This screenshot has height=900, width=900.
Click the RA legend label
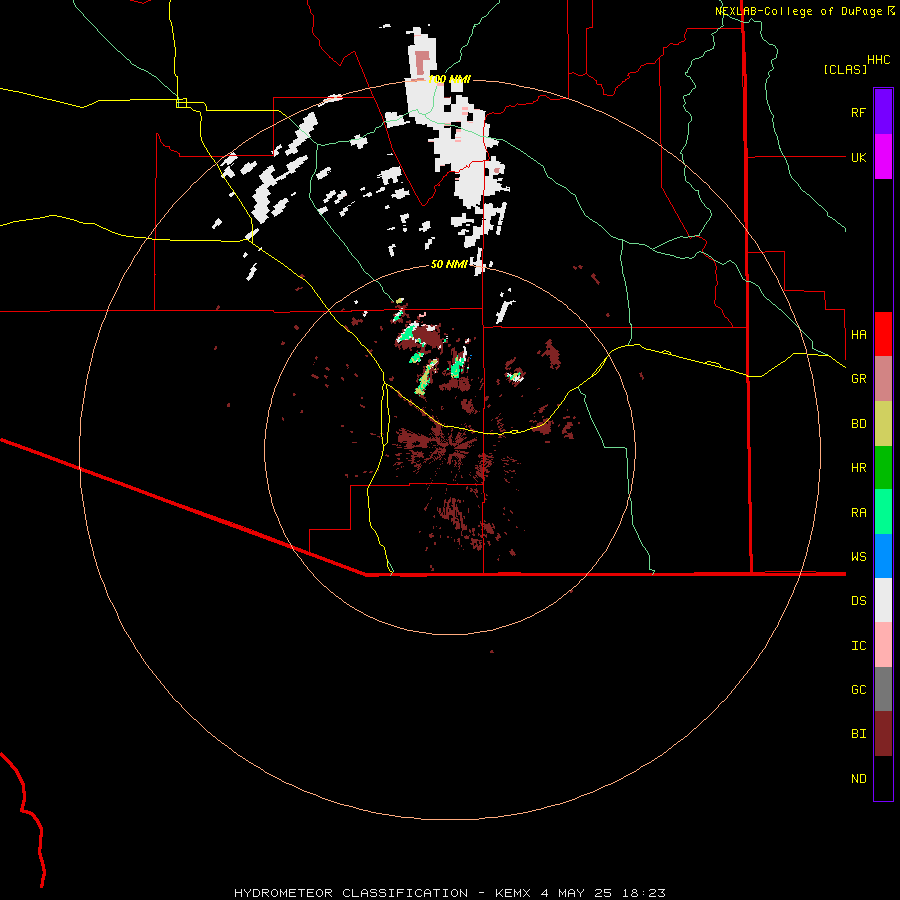coord(858,512)
